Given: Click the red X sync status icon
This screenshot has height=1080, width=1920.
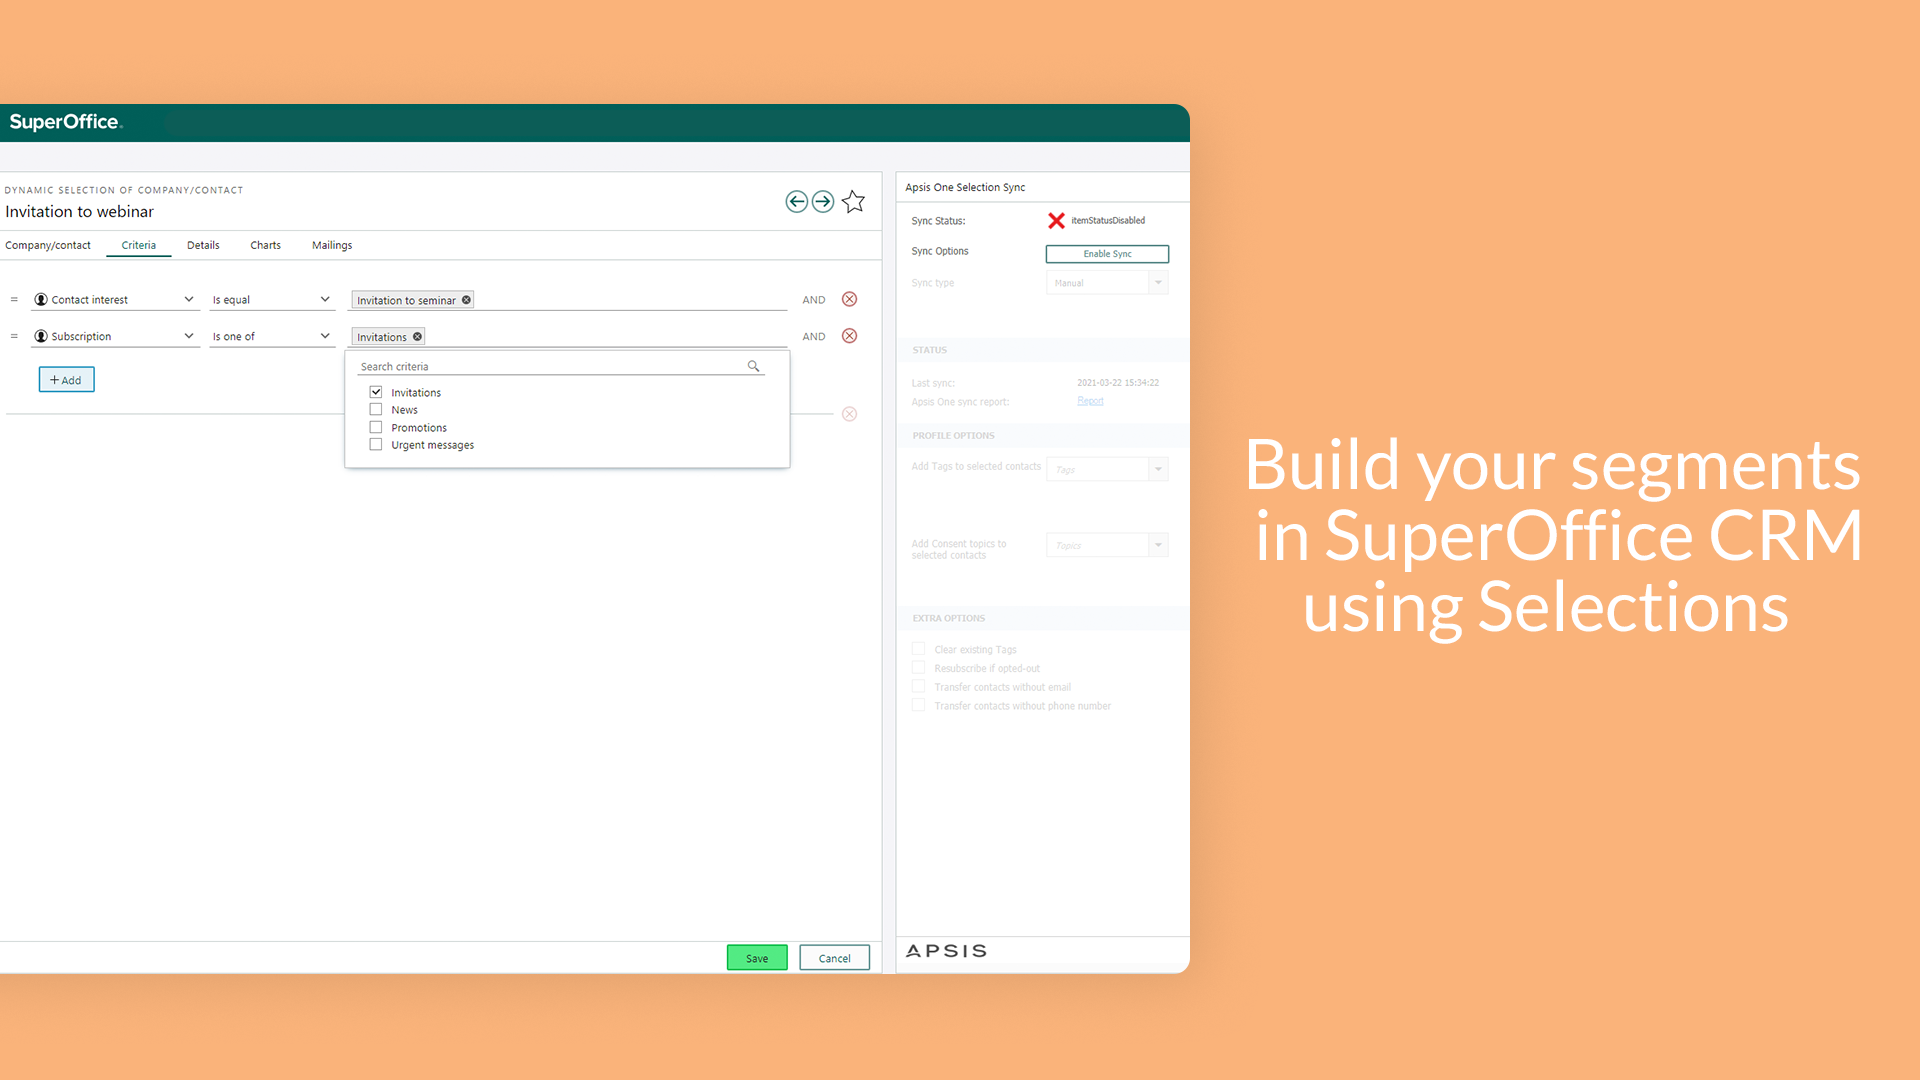Looking at the screenshot, I should pyautogui.click(x=1055, y=220).
